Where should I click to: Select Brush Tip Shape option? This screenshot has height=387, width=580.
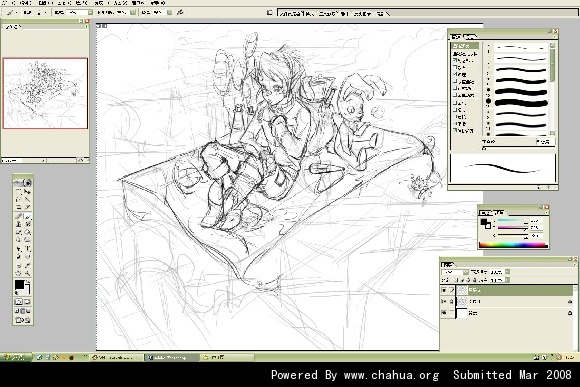coord(465,54)
